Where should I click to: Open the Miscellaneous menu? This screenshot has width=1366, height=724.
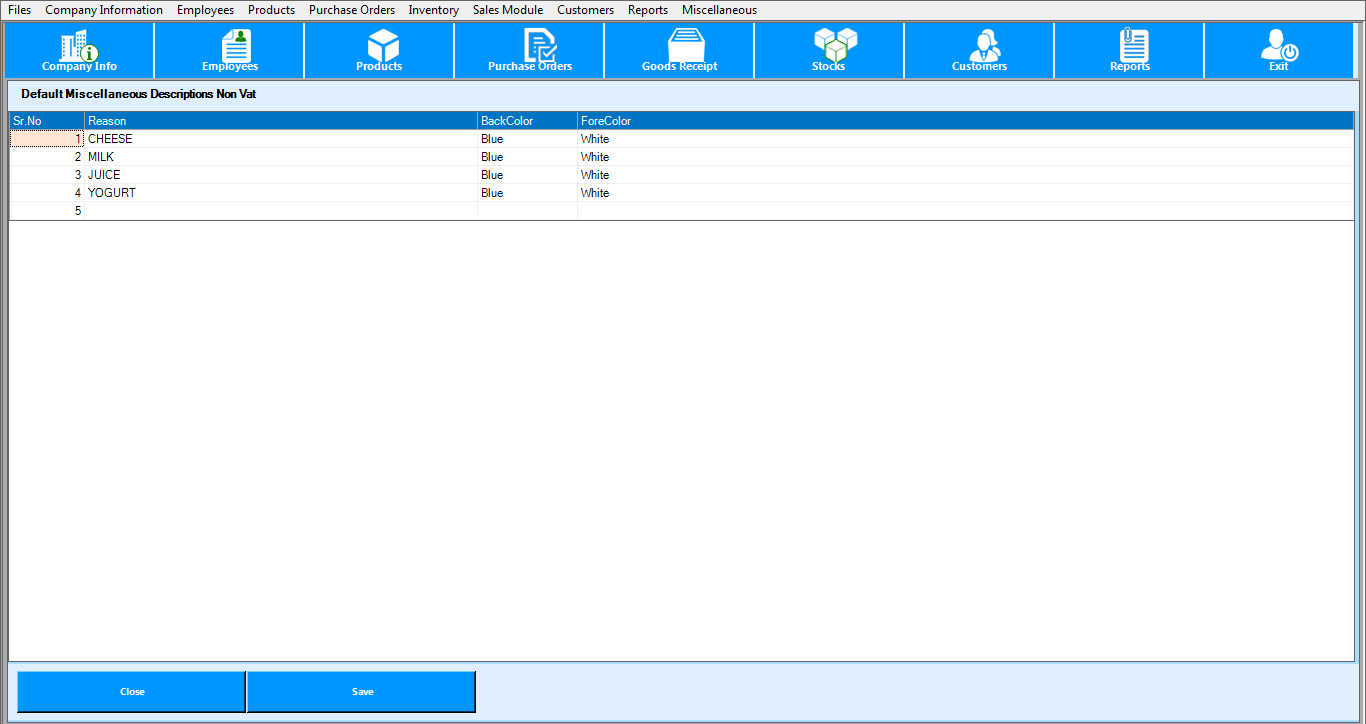pos(718,9)
